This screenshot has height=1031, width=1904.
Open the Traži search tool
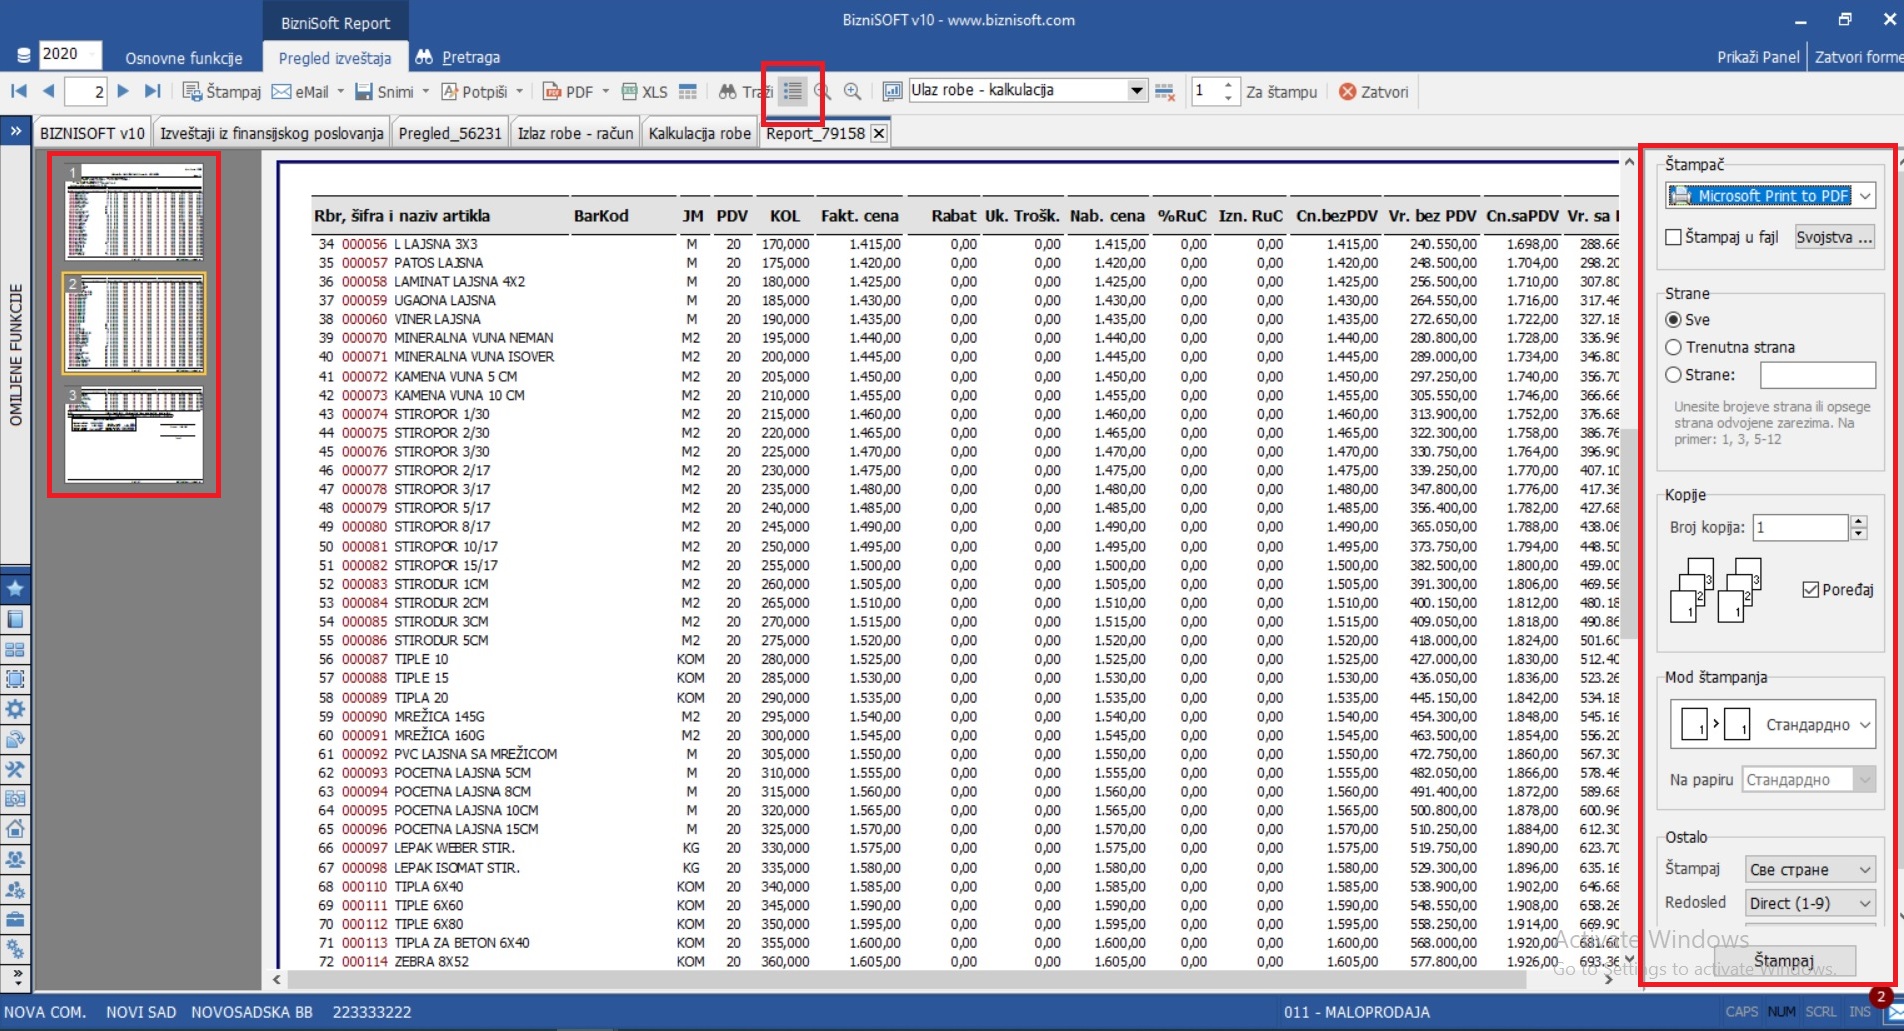745,91
